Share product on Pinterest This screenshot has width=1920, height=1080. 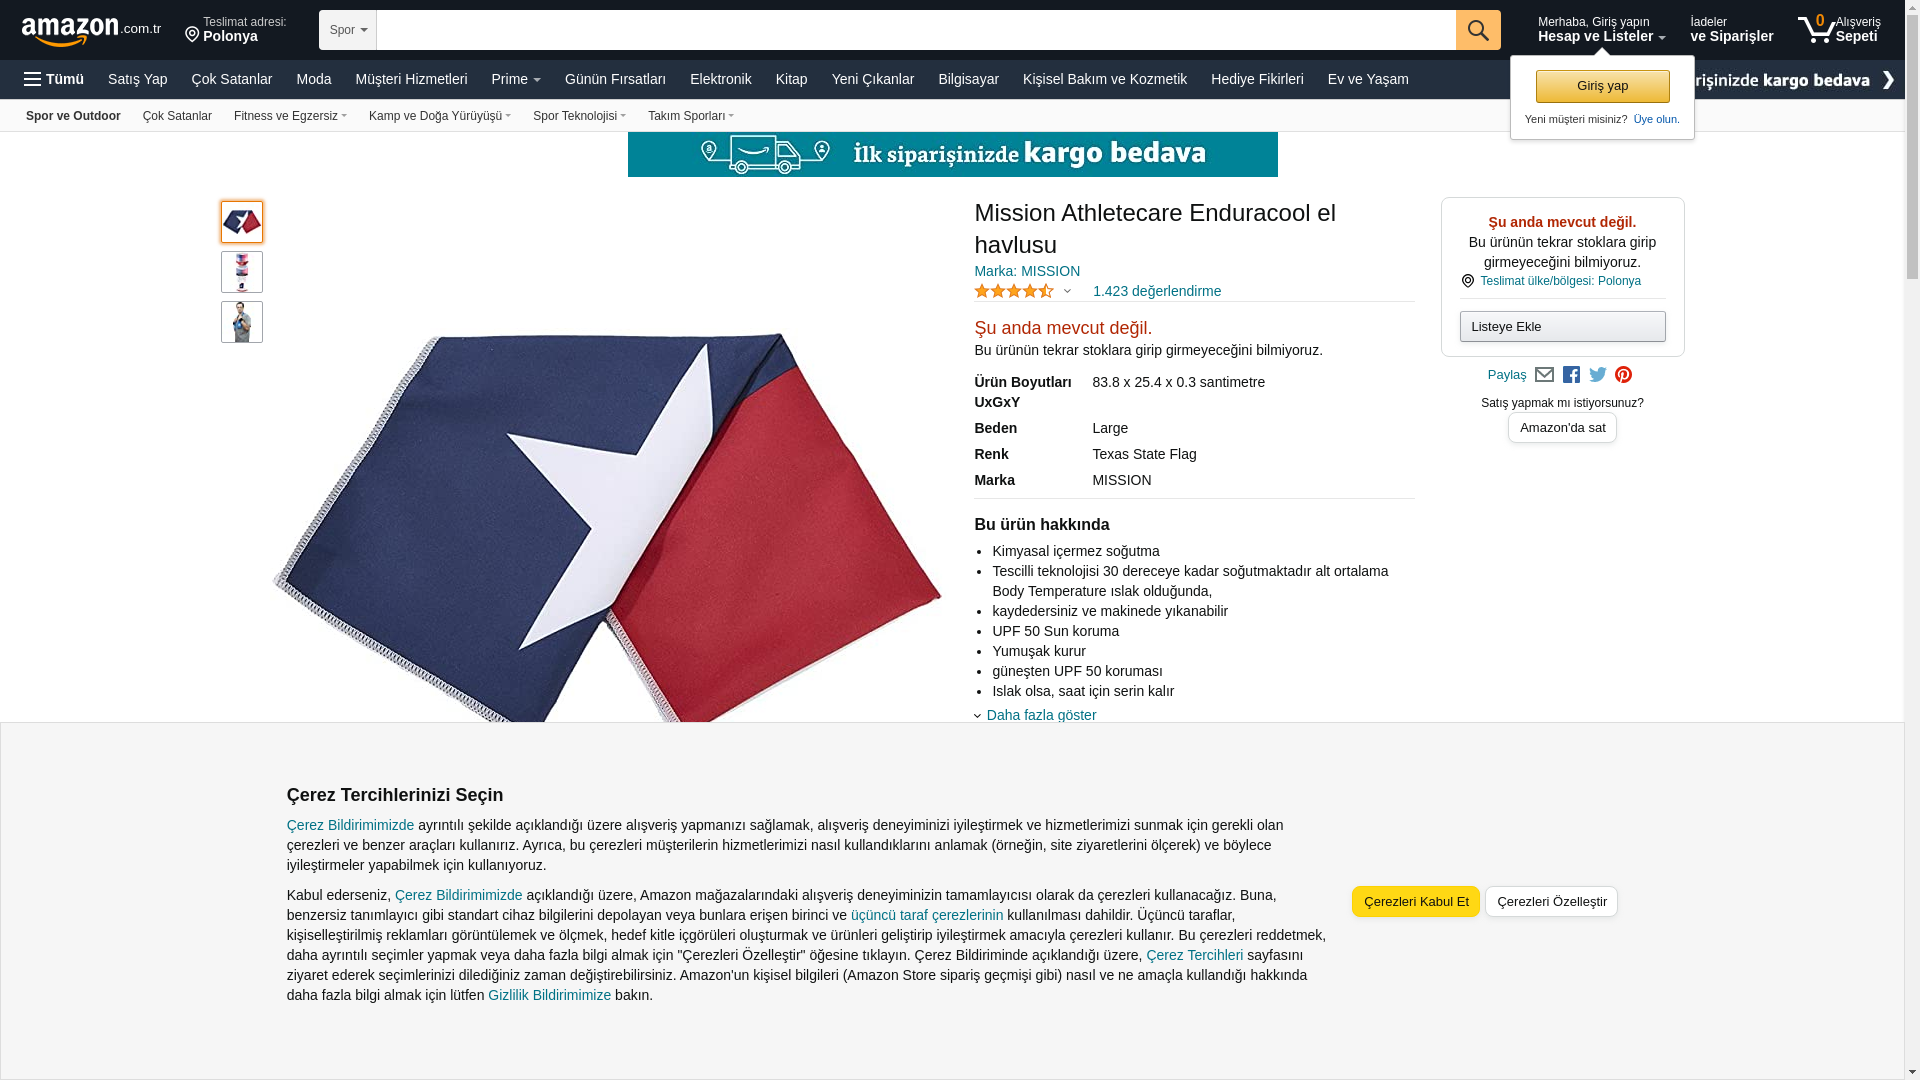[x=1623, y=375]
